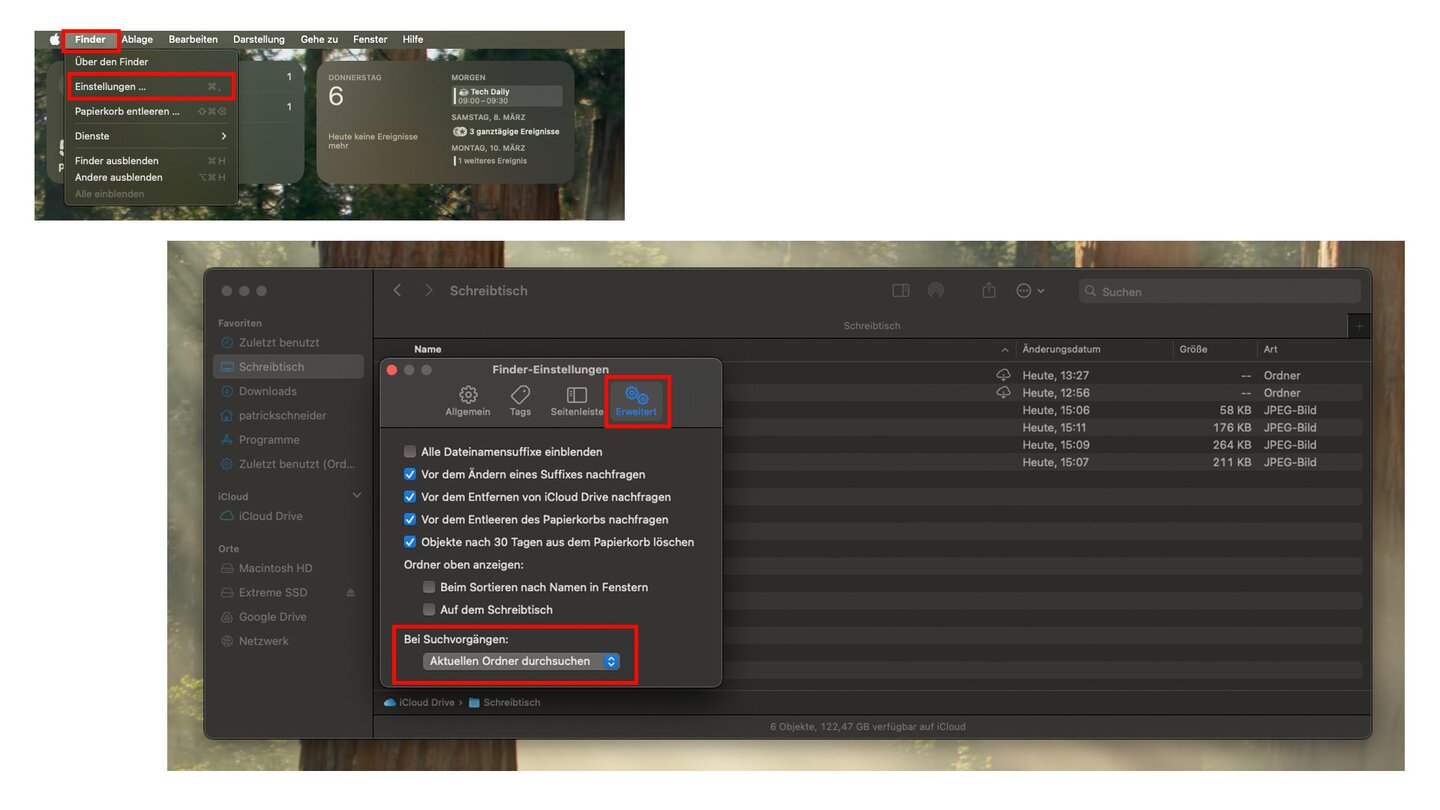The image size is (1440, 810).
Task: Click the share icon in Finder toolbar
Action: 989,290
